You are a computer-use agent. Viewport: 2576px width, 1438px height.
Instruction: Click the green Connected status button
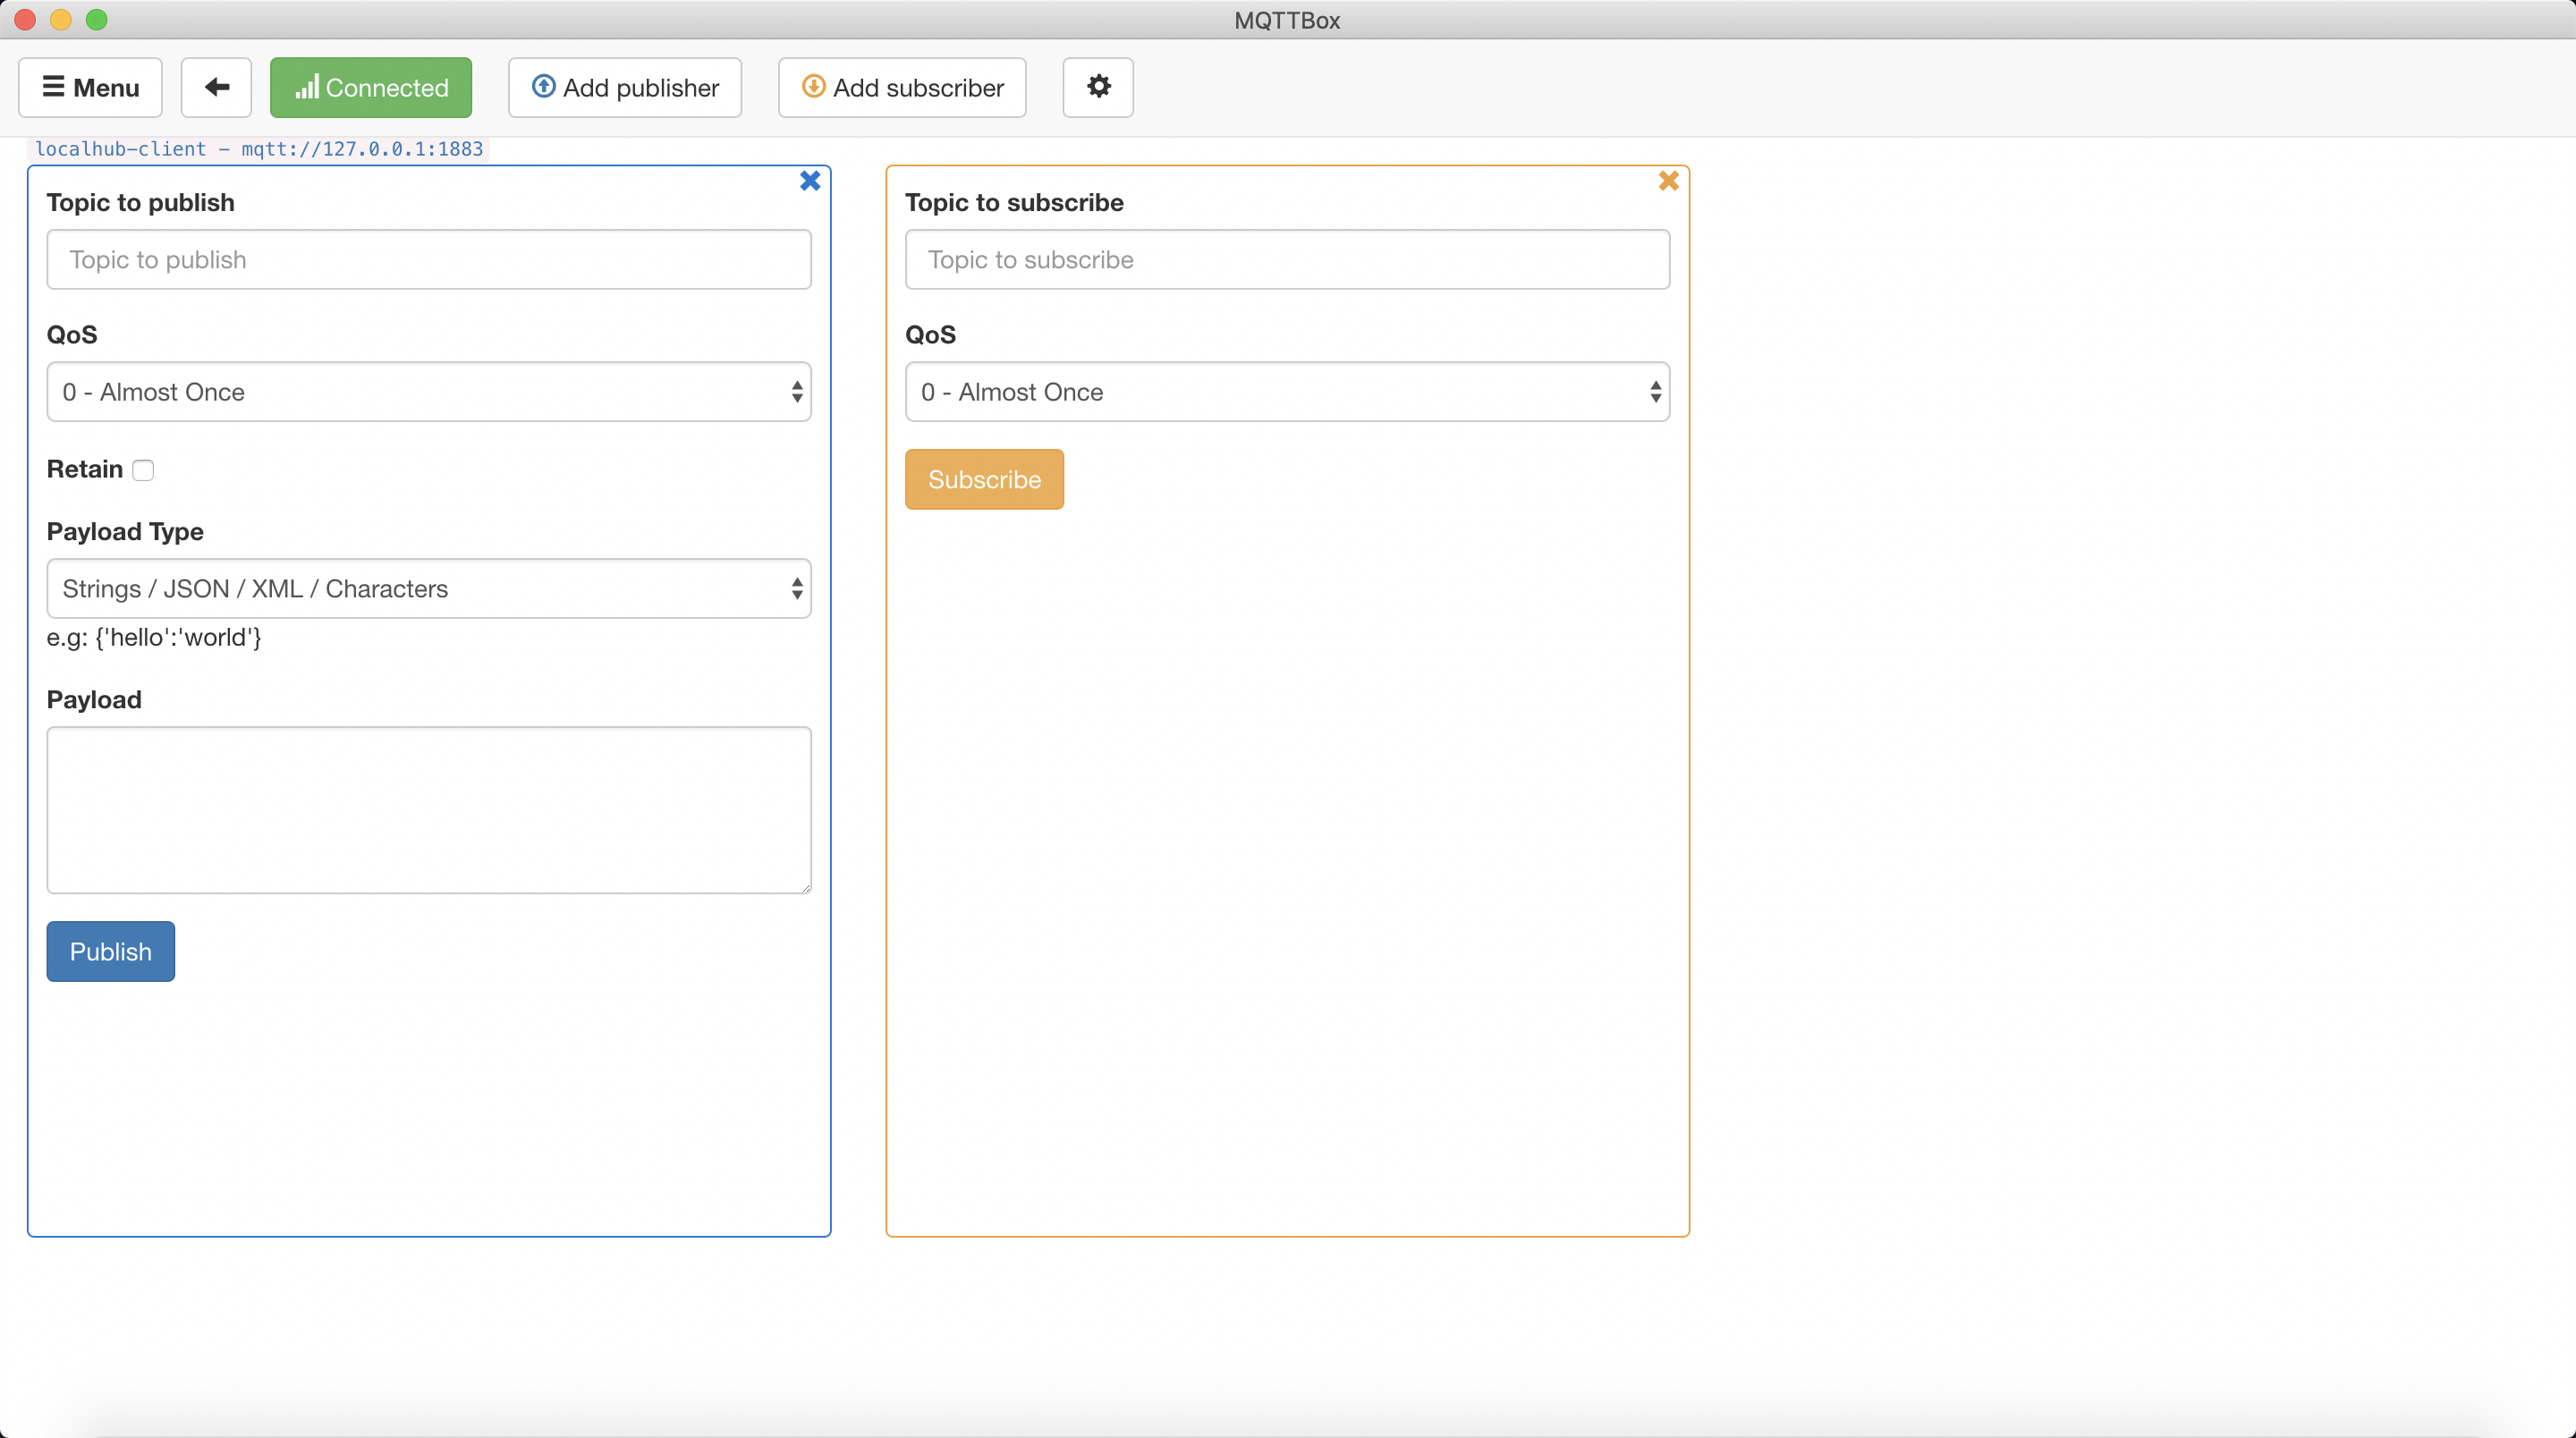[x=371, y=88]
